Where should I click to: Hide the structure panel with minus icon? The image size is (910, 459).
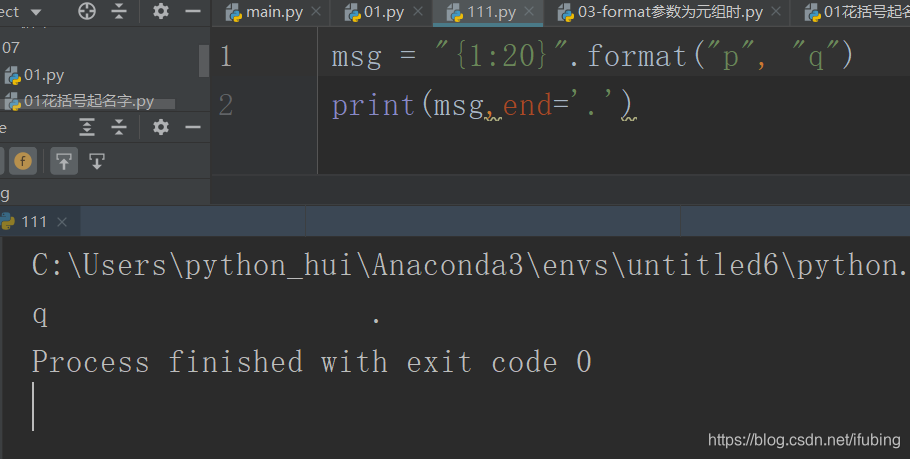coord(193,127)
